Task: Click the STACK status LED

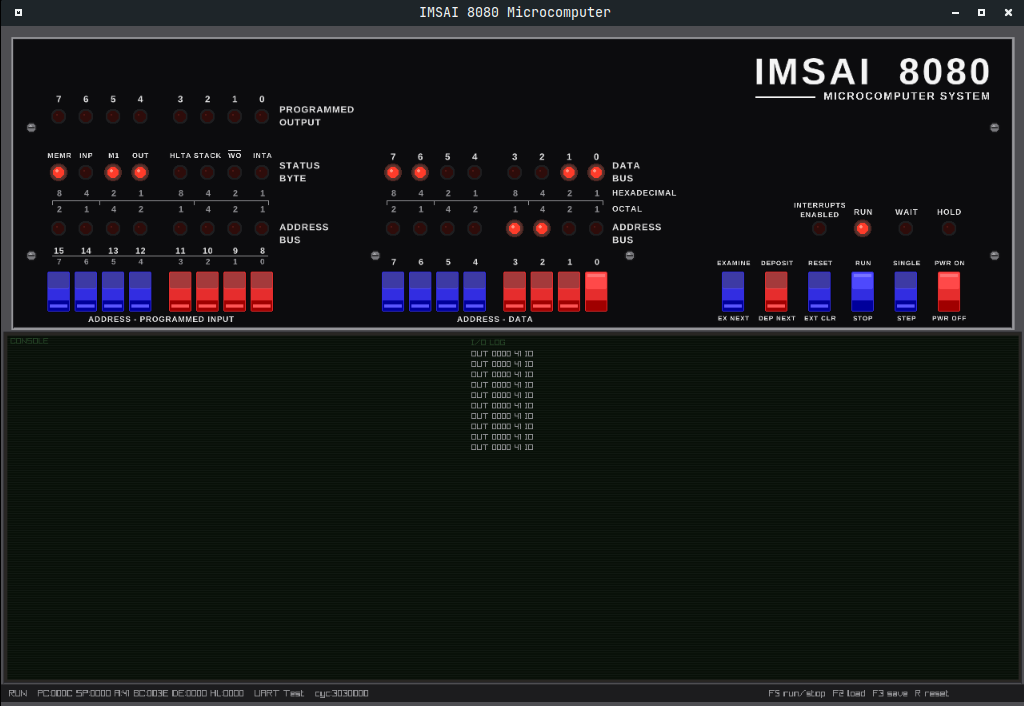Action: click(208, 172)
